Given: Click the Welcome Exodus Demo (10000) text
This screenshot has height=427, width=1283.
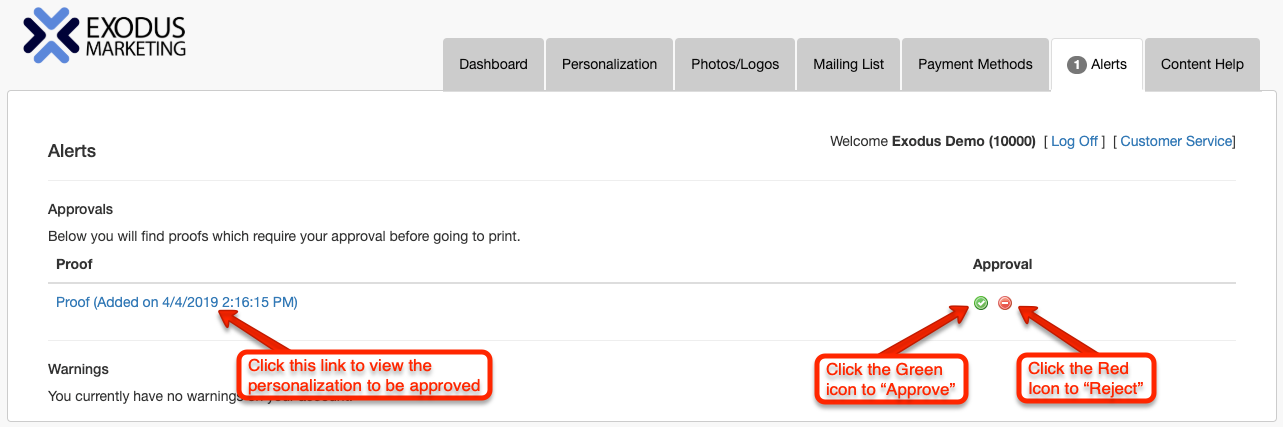Looking at the screenshot, I should tap(933, 141).
